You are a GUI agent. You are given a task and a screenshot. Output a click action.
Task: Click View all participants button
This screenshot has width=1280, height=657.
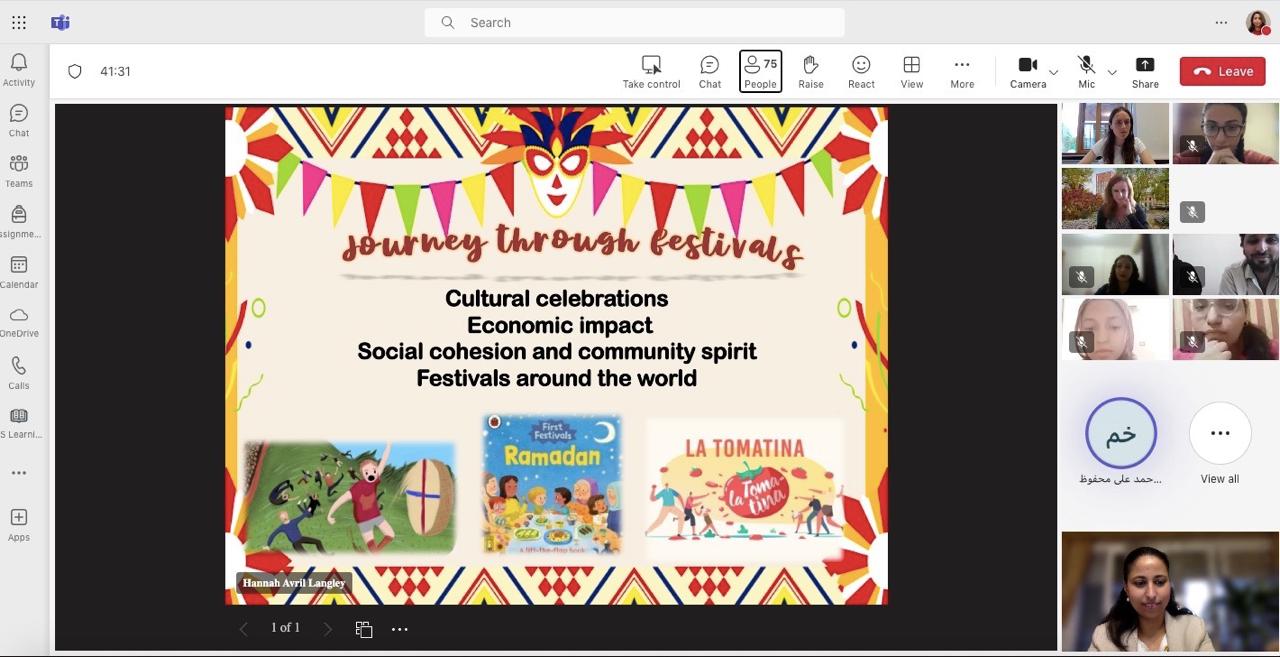click(1219, 435)
